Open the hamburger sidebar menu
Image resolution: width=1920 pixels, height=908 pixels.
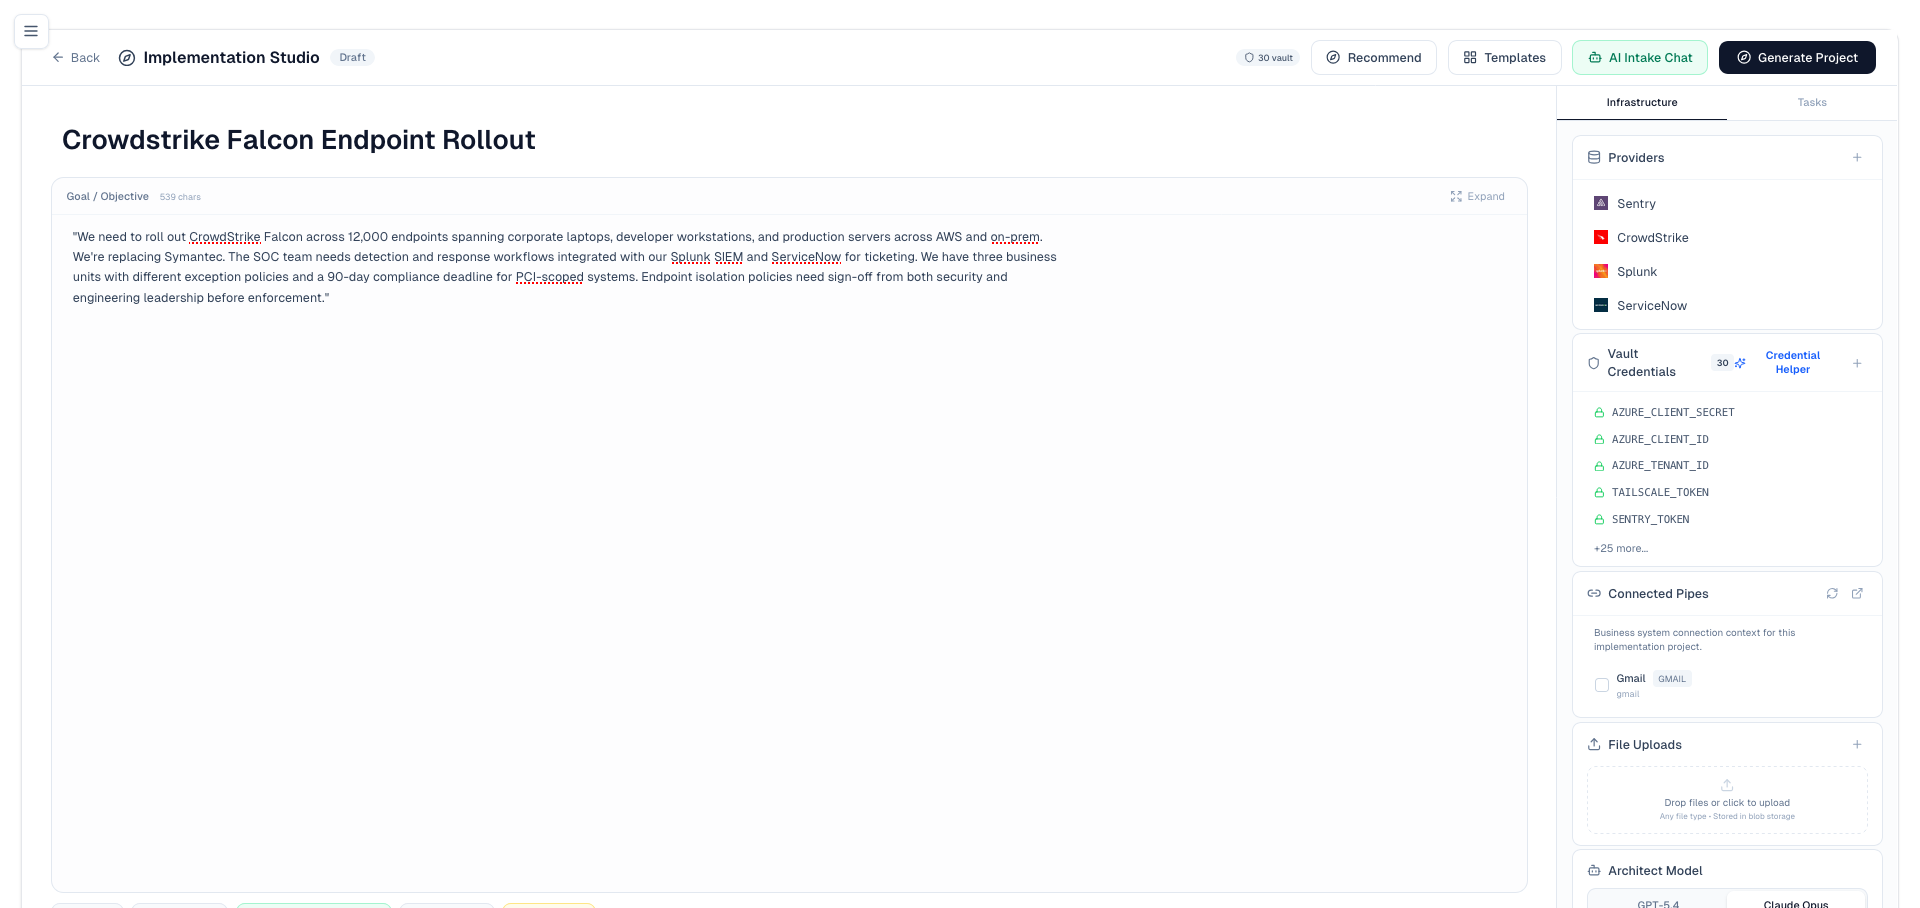(x=31, y=31)
